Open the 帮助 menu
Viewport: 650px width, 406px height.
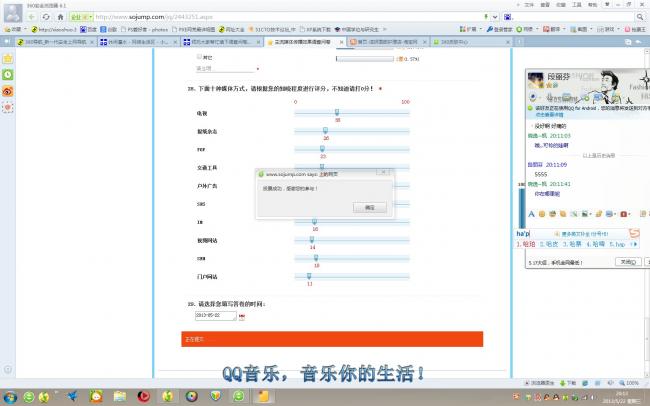tap(593, 5)
